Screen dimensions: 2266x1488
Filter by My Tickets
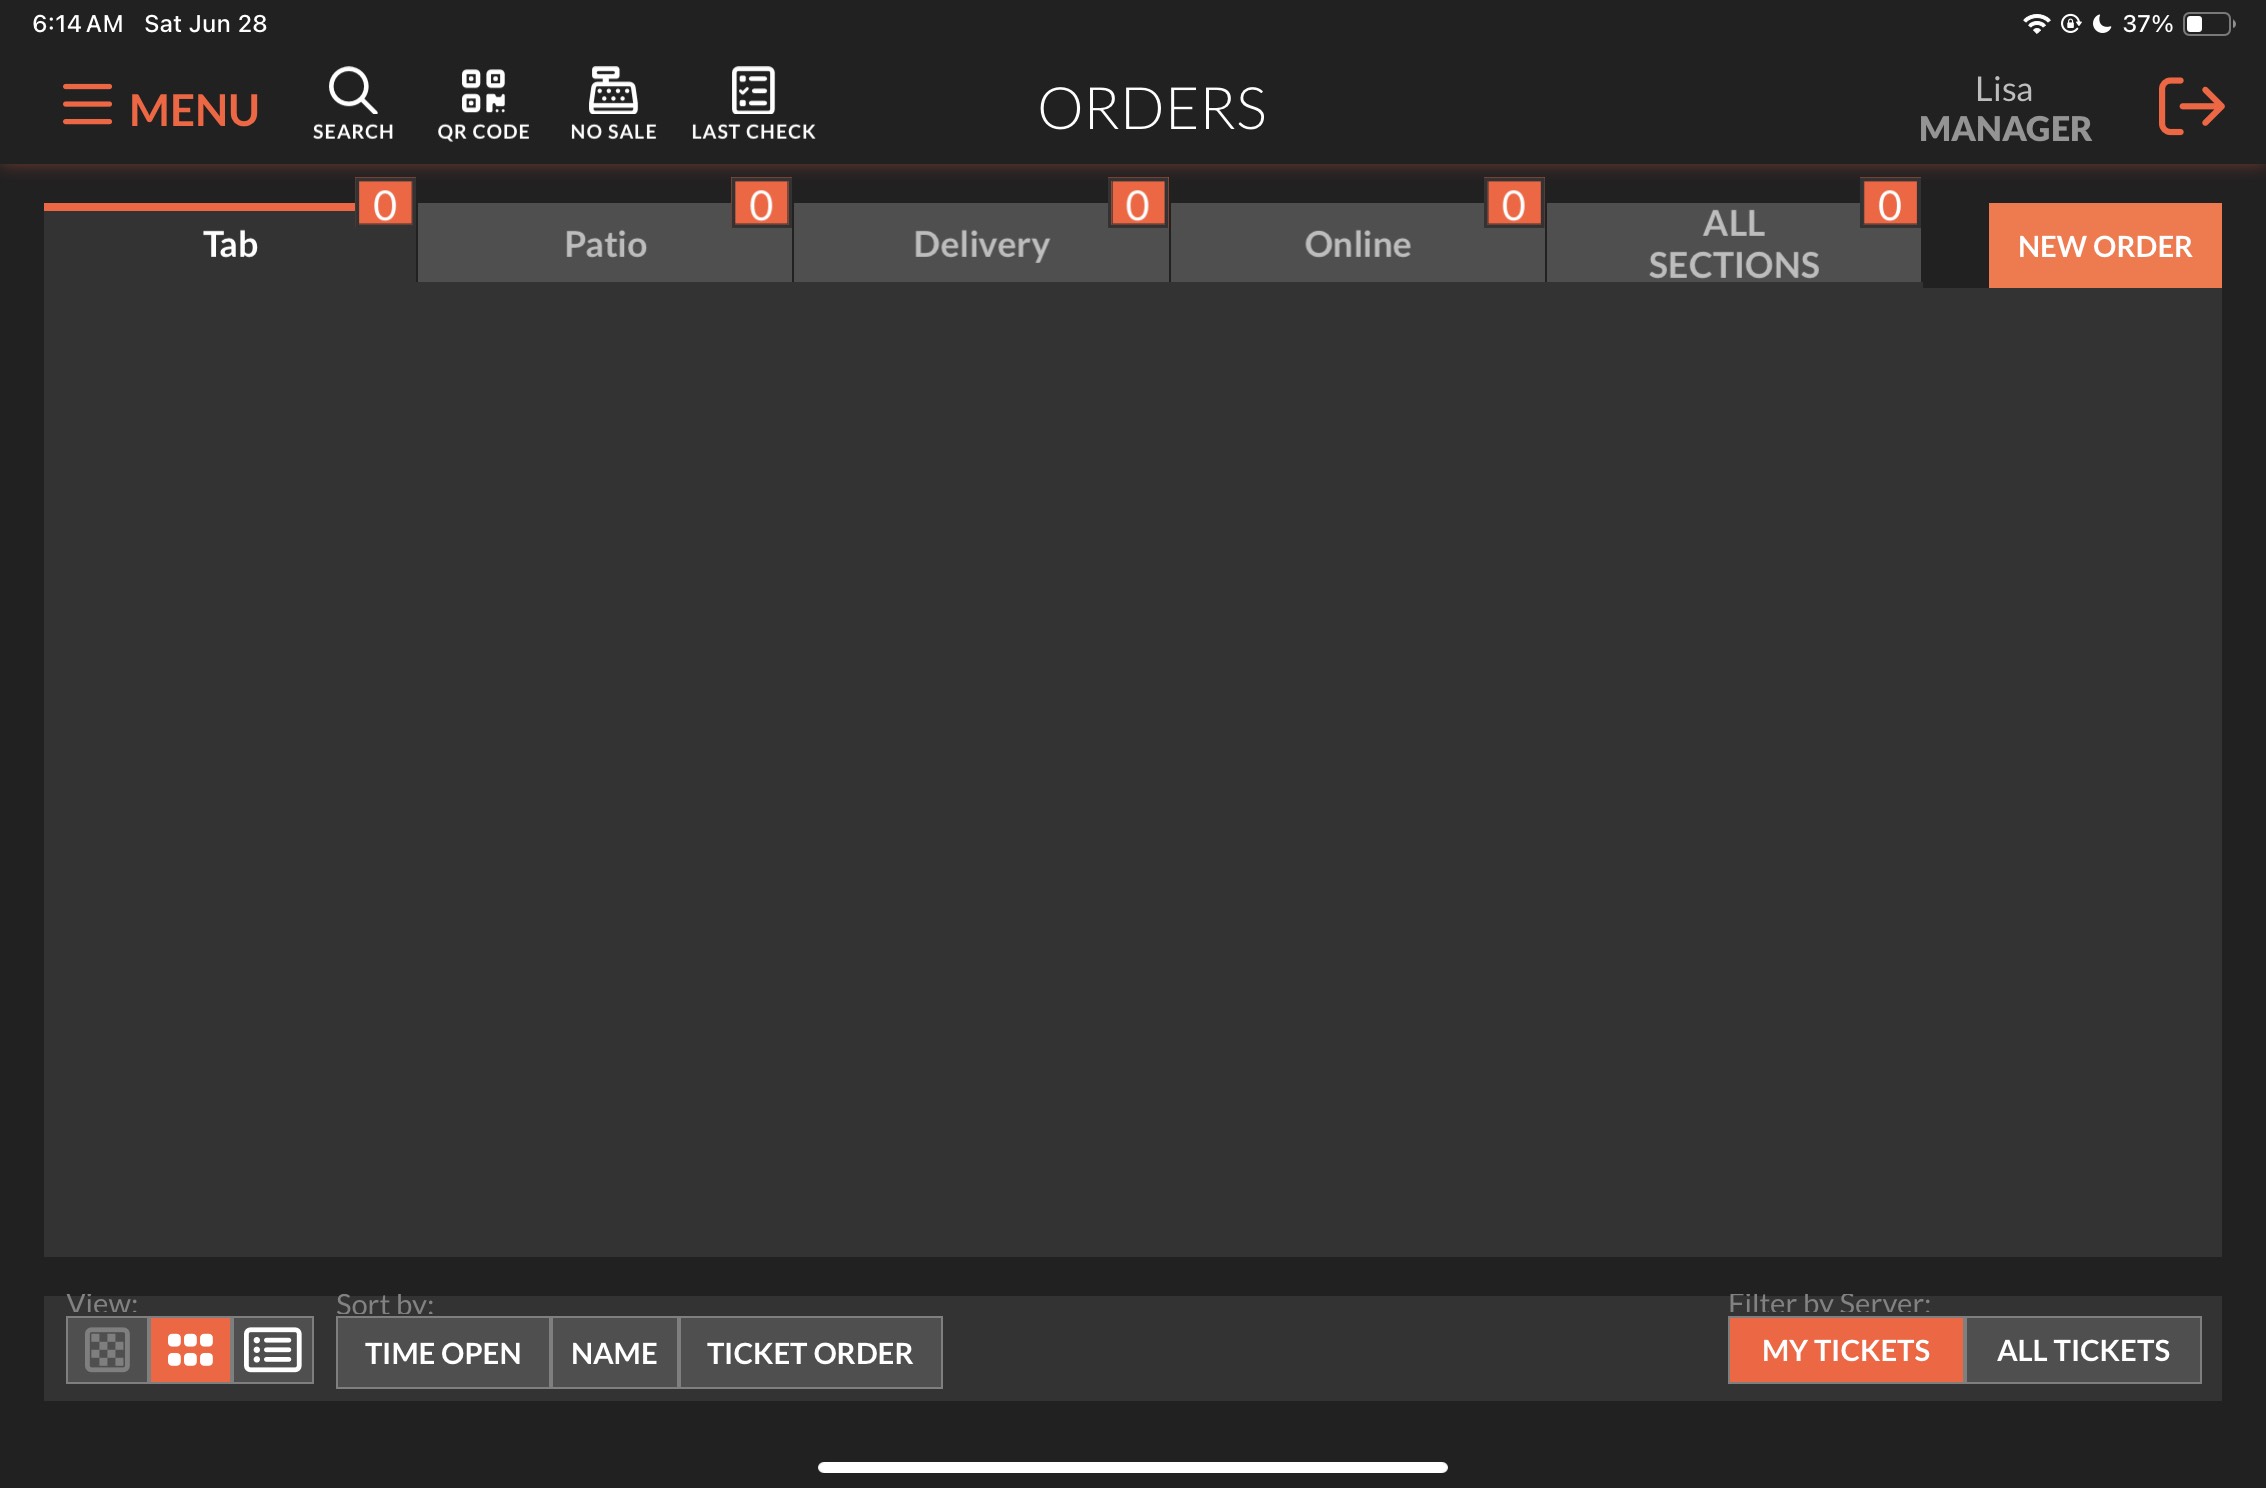1845,1351
